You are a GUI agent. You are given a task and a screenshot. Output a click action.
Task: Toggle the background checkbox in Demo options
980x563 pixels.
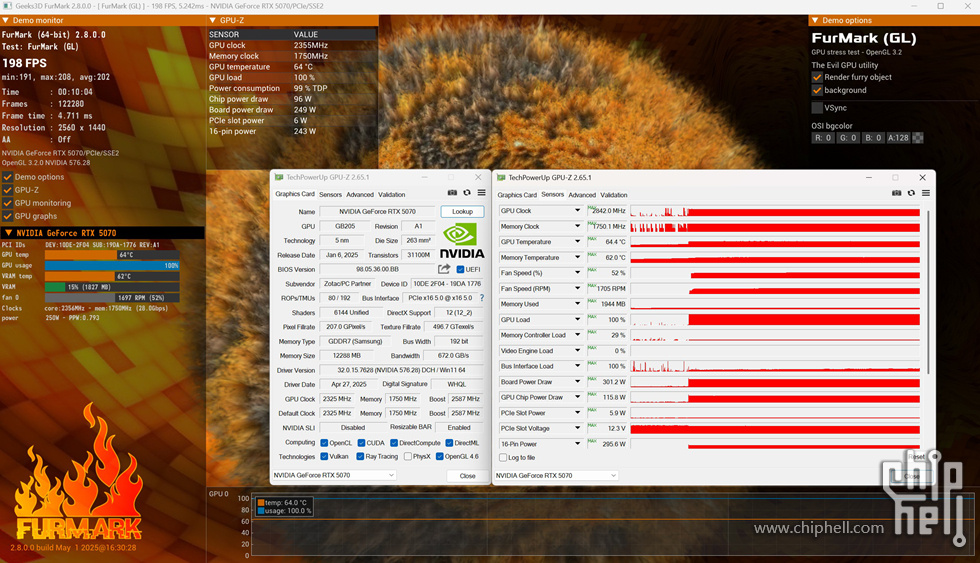coord(817,90)
